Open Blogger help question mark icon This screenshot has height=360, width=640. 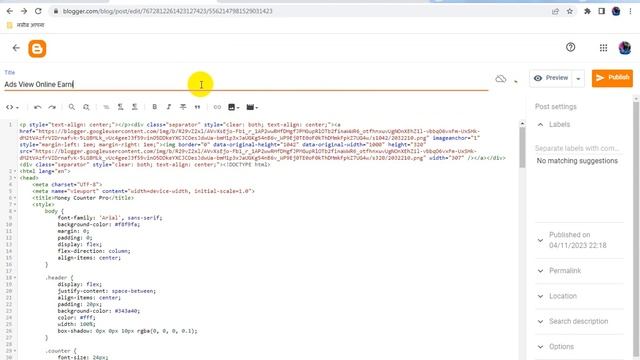pos(571,47)
